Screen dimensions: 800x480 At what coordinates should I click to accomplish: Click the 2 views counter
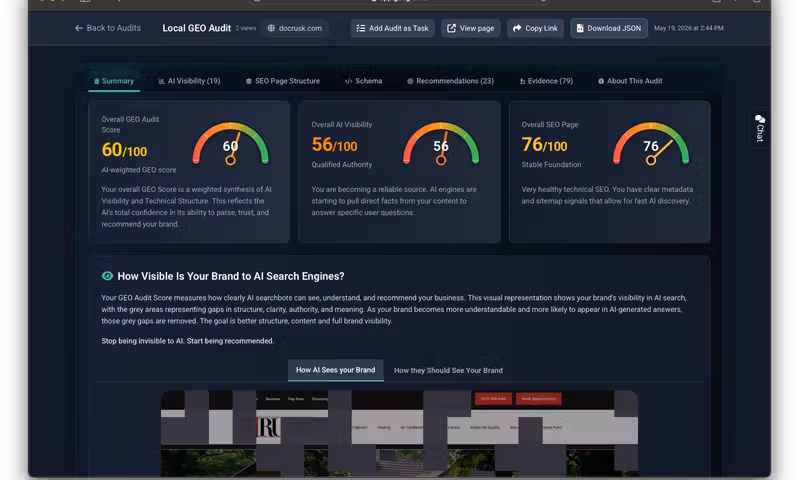[x=246, y=29]
